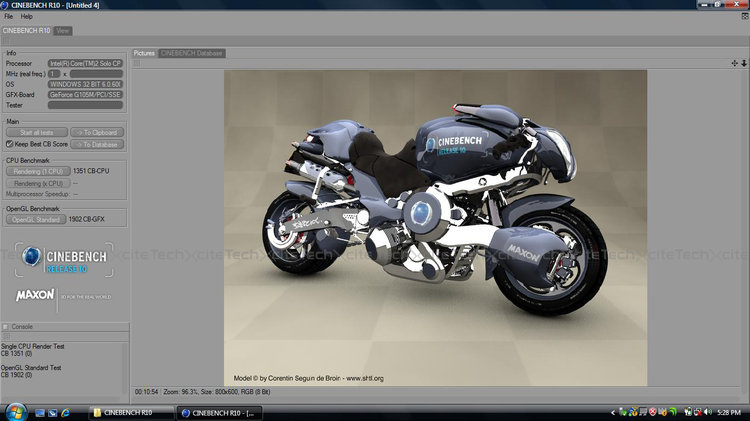Open the File menu
750x421 pixels.
tap(9, 16)
